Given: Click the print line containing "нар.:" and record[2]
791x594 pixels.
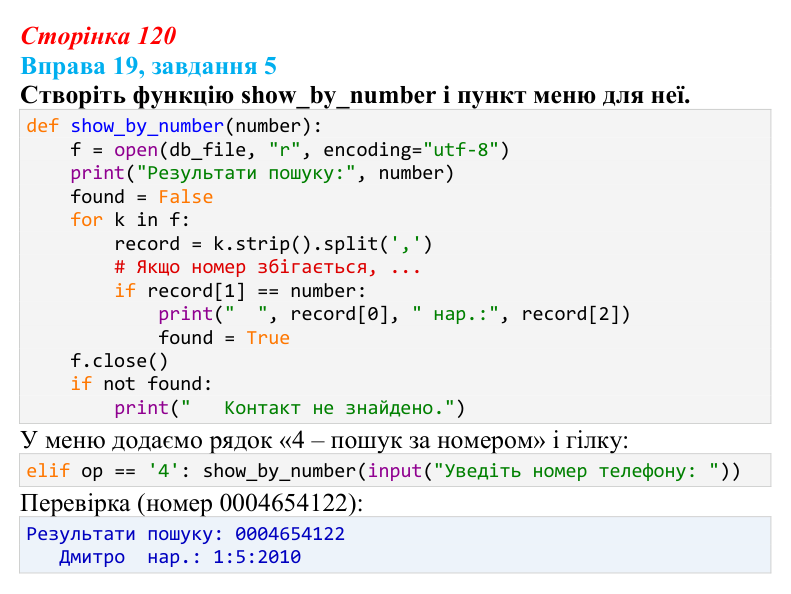Looking at the screenshot, I should tap(394, 314).
